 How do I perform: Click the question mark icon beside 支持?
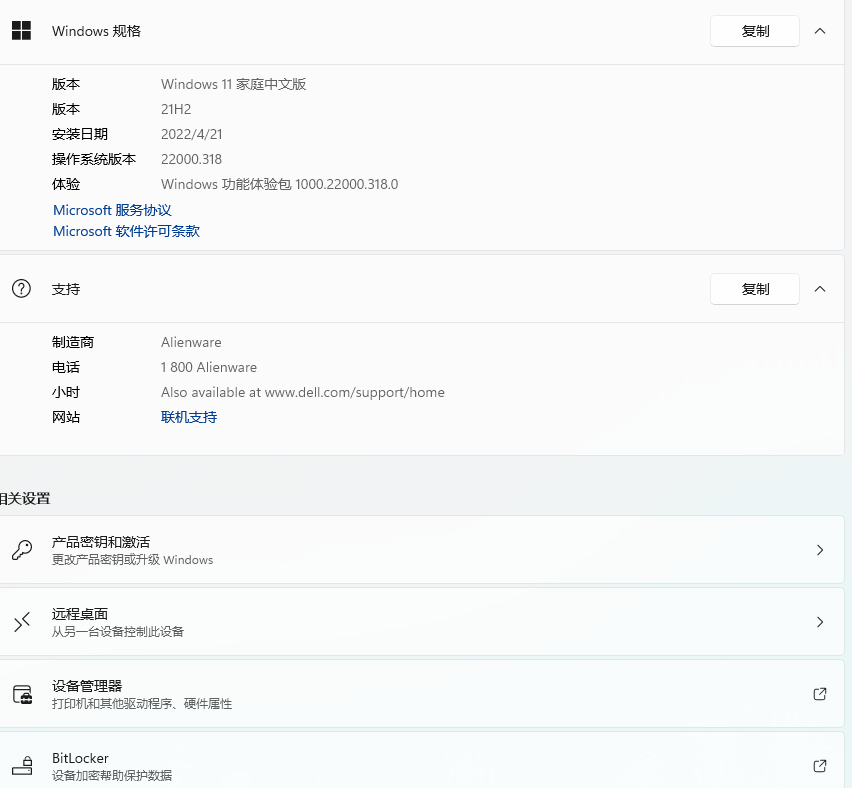tap(21, 289)
